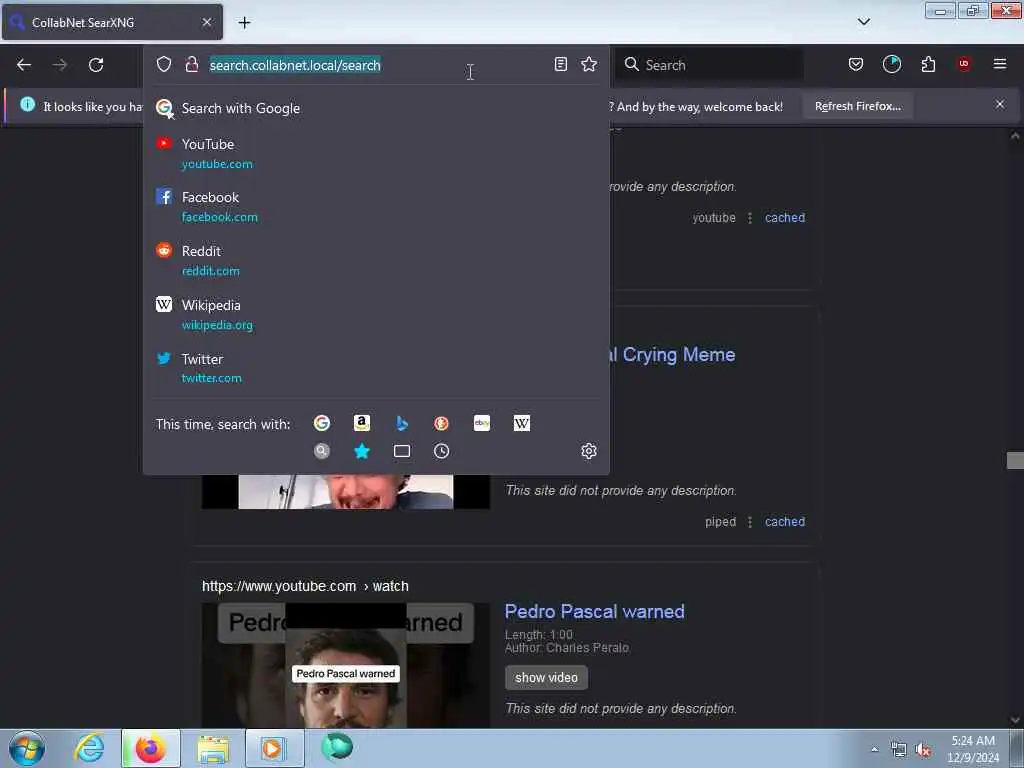Expand options dots next to youtube engine

(749, 217)
